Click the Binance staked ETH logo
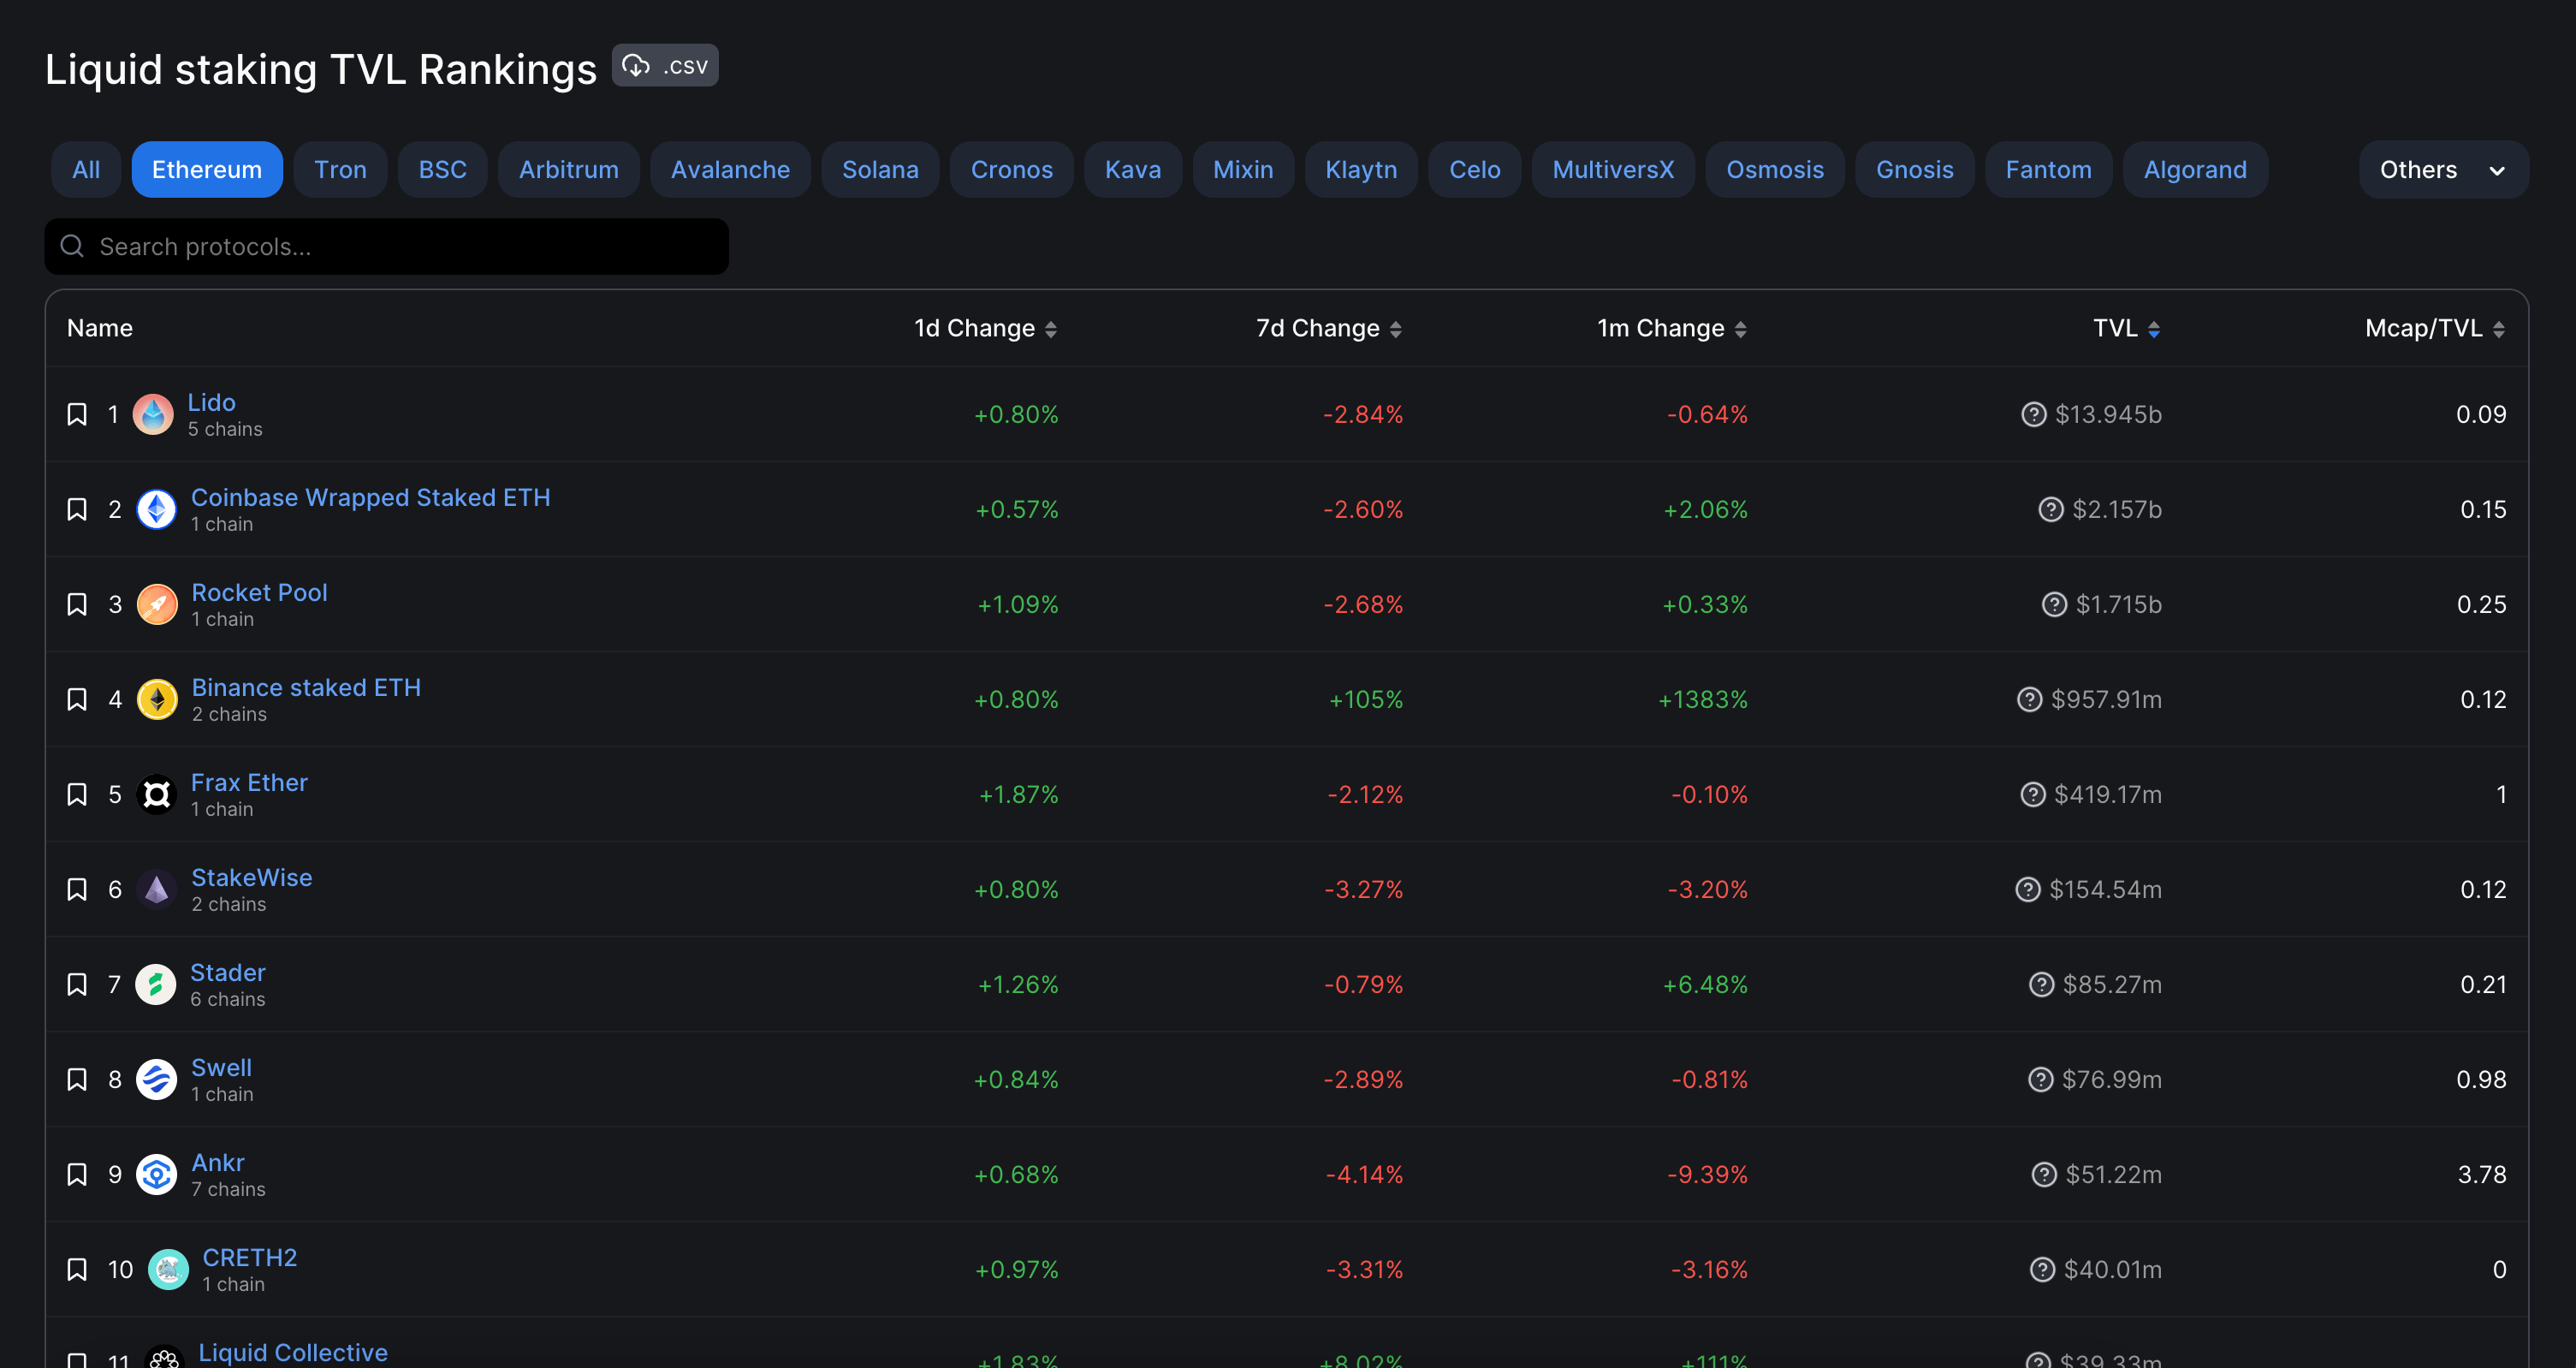Image resolution: width=2576 pixels, height=1368 pixels. (157, 699)
